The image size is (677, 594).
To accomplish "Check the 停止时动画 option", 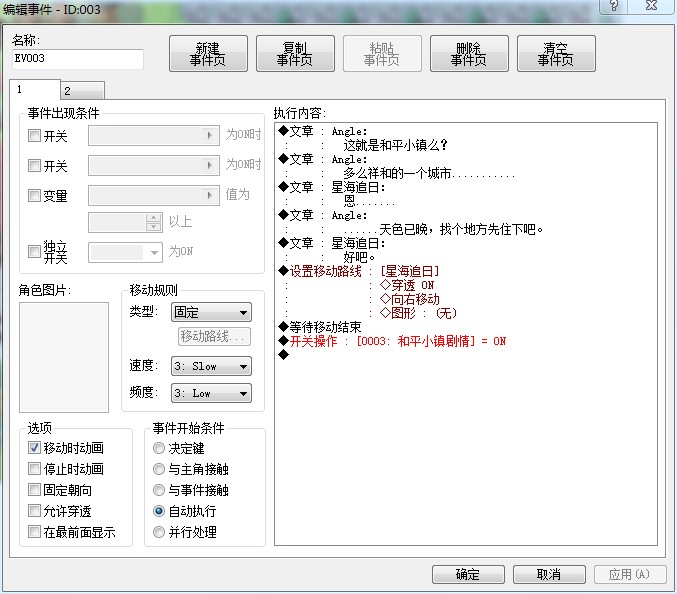I will click(x=34, y=468).
